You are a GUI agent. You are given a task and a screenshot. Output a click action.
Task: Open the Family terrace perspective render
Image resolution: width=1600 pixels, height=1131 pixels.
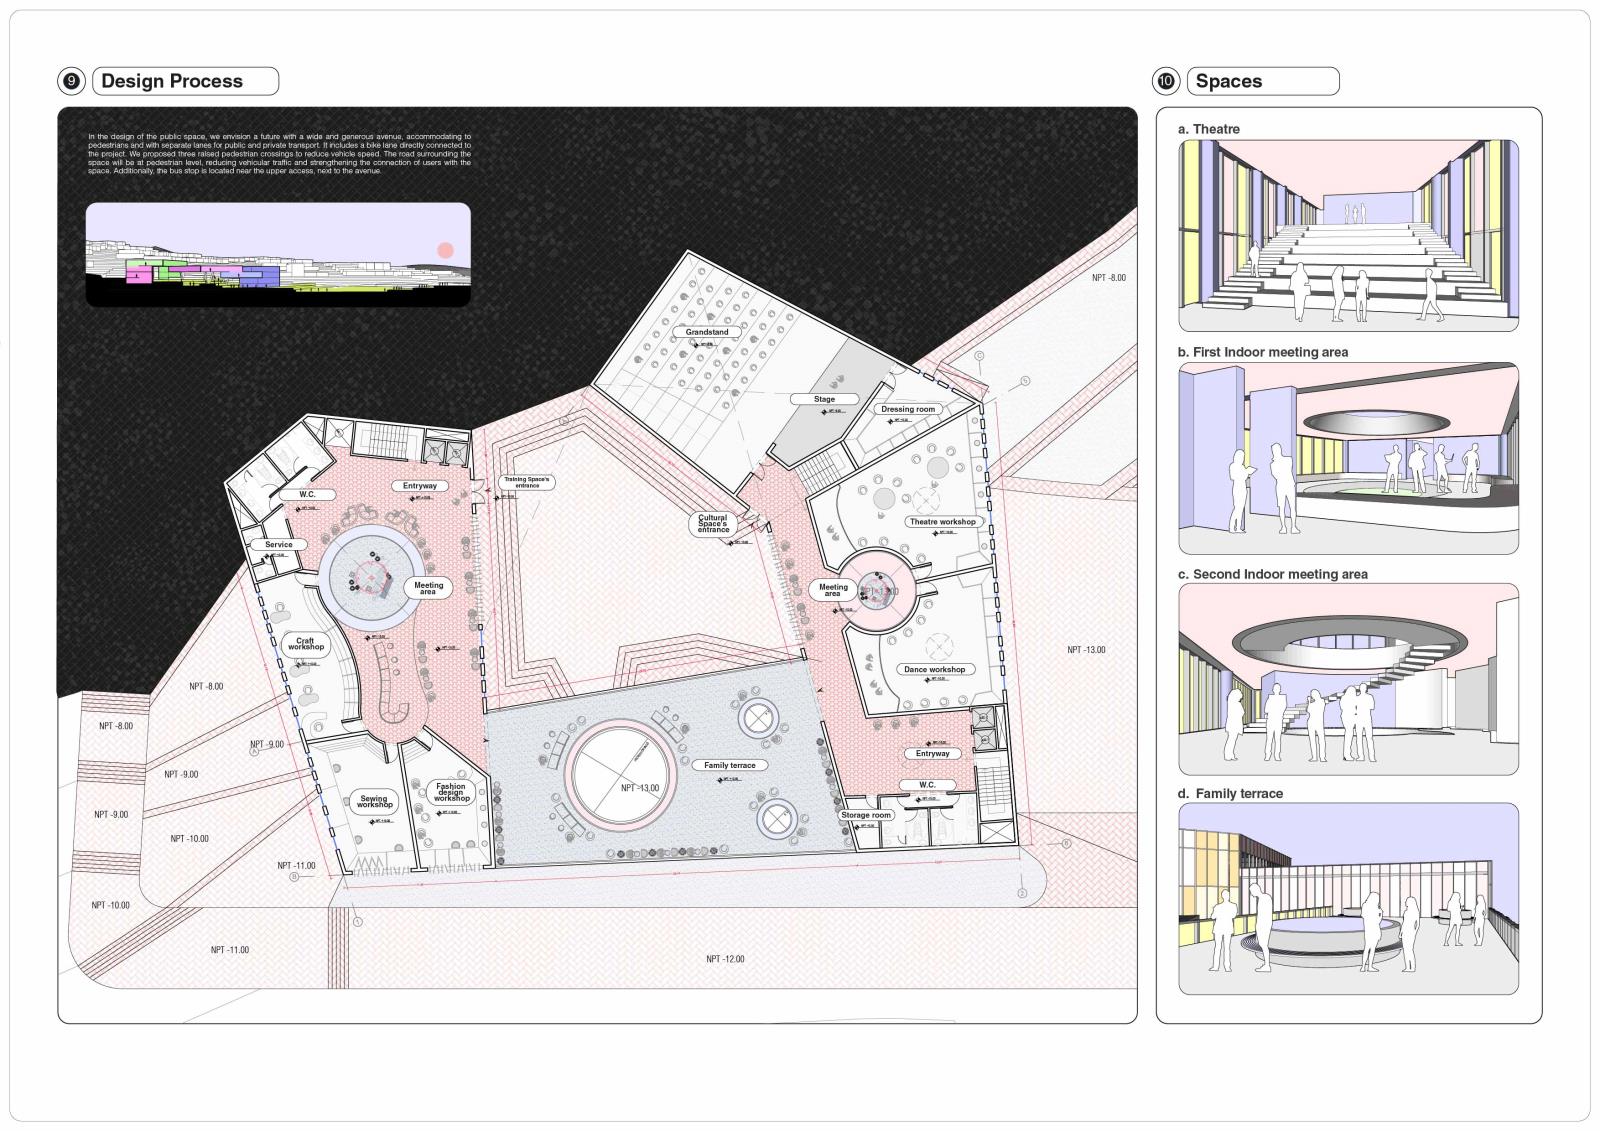(x=1348, y=899)
